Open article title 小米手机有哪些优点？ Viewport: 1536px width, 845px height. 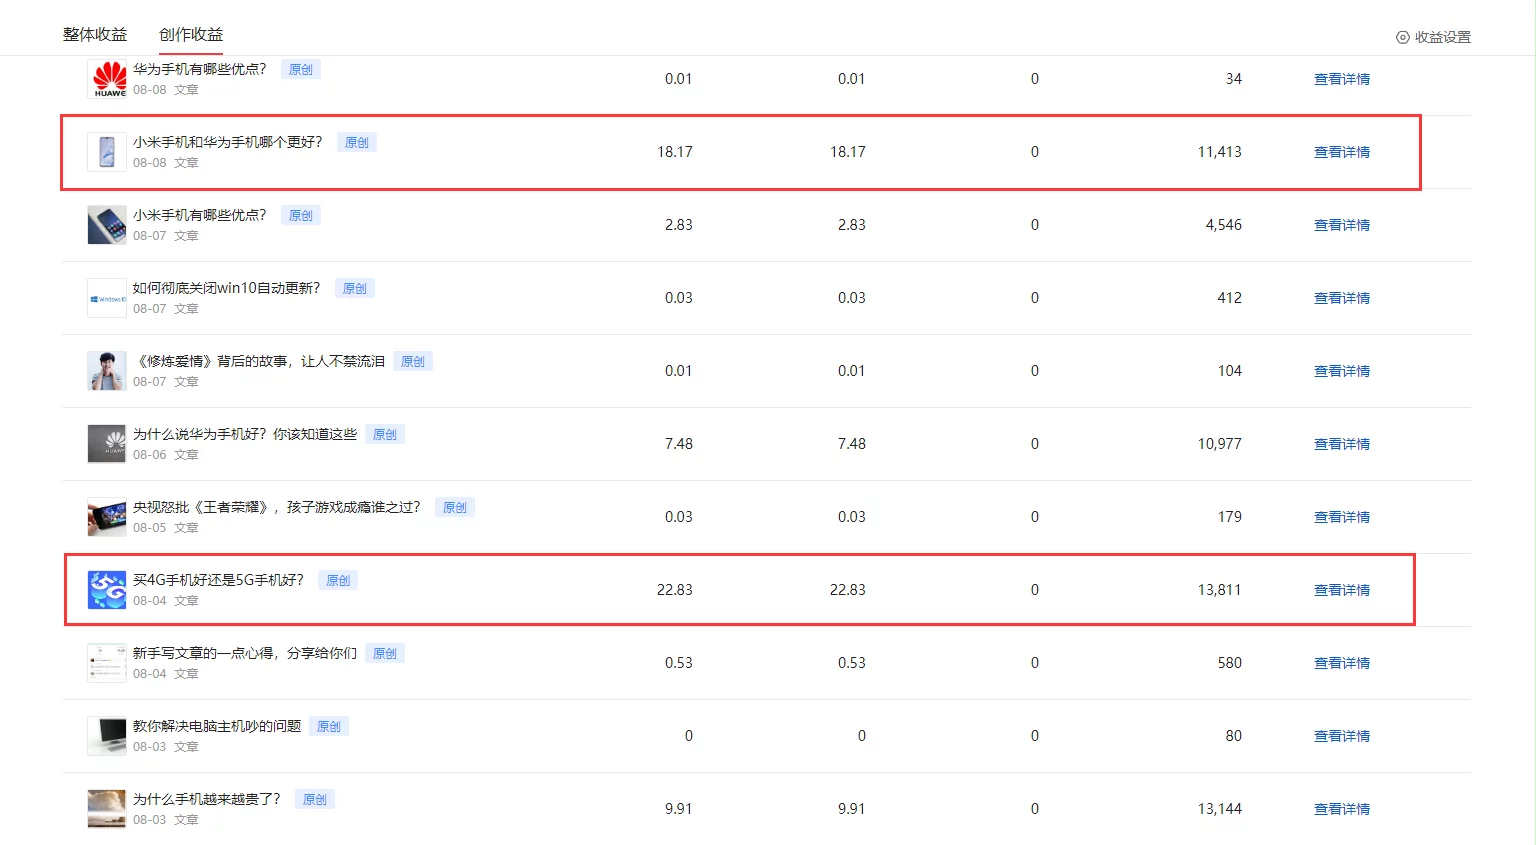(x=200, y=215)
